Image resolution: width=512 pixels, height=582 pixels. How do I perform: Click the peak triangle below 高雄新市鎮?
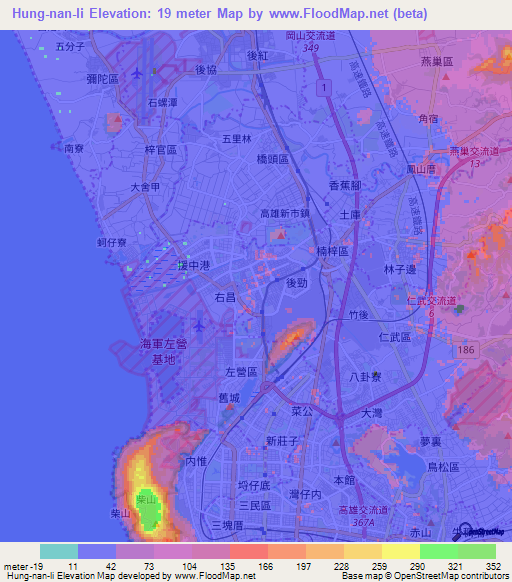[281, 235]
